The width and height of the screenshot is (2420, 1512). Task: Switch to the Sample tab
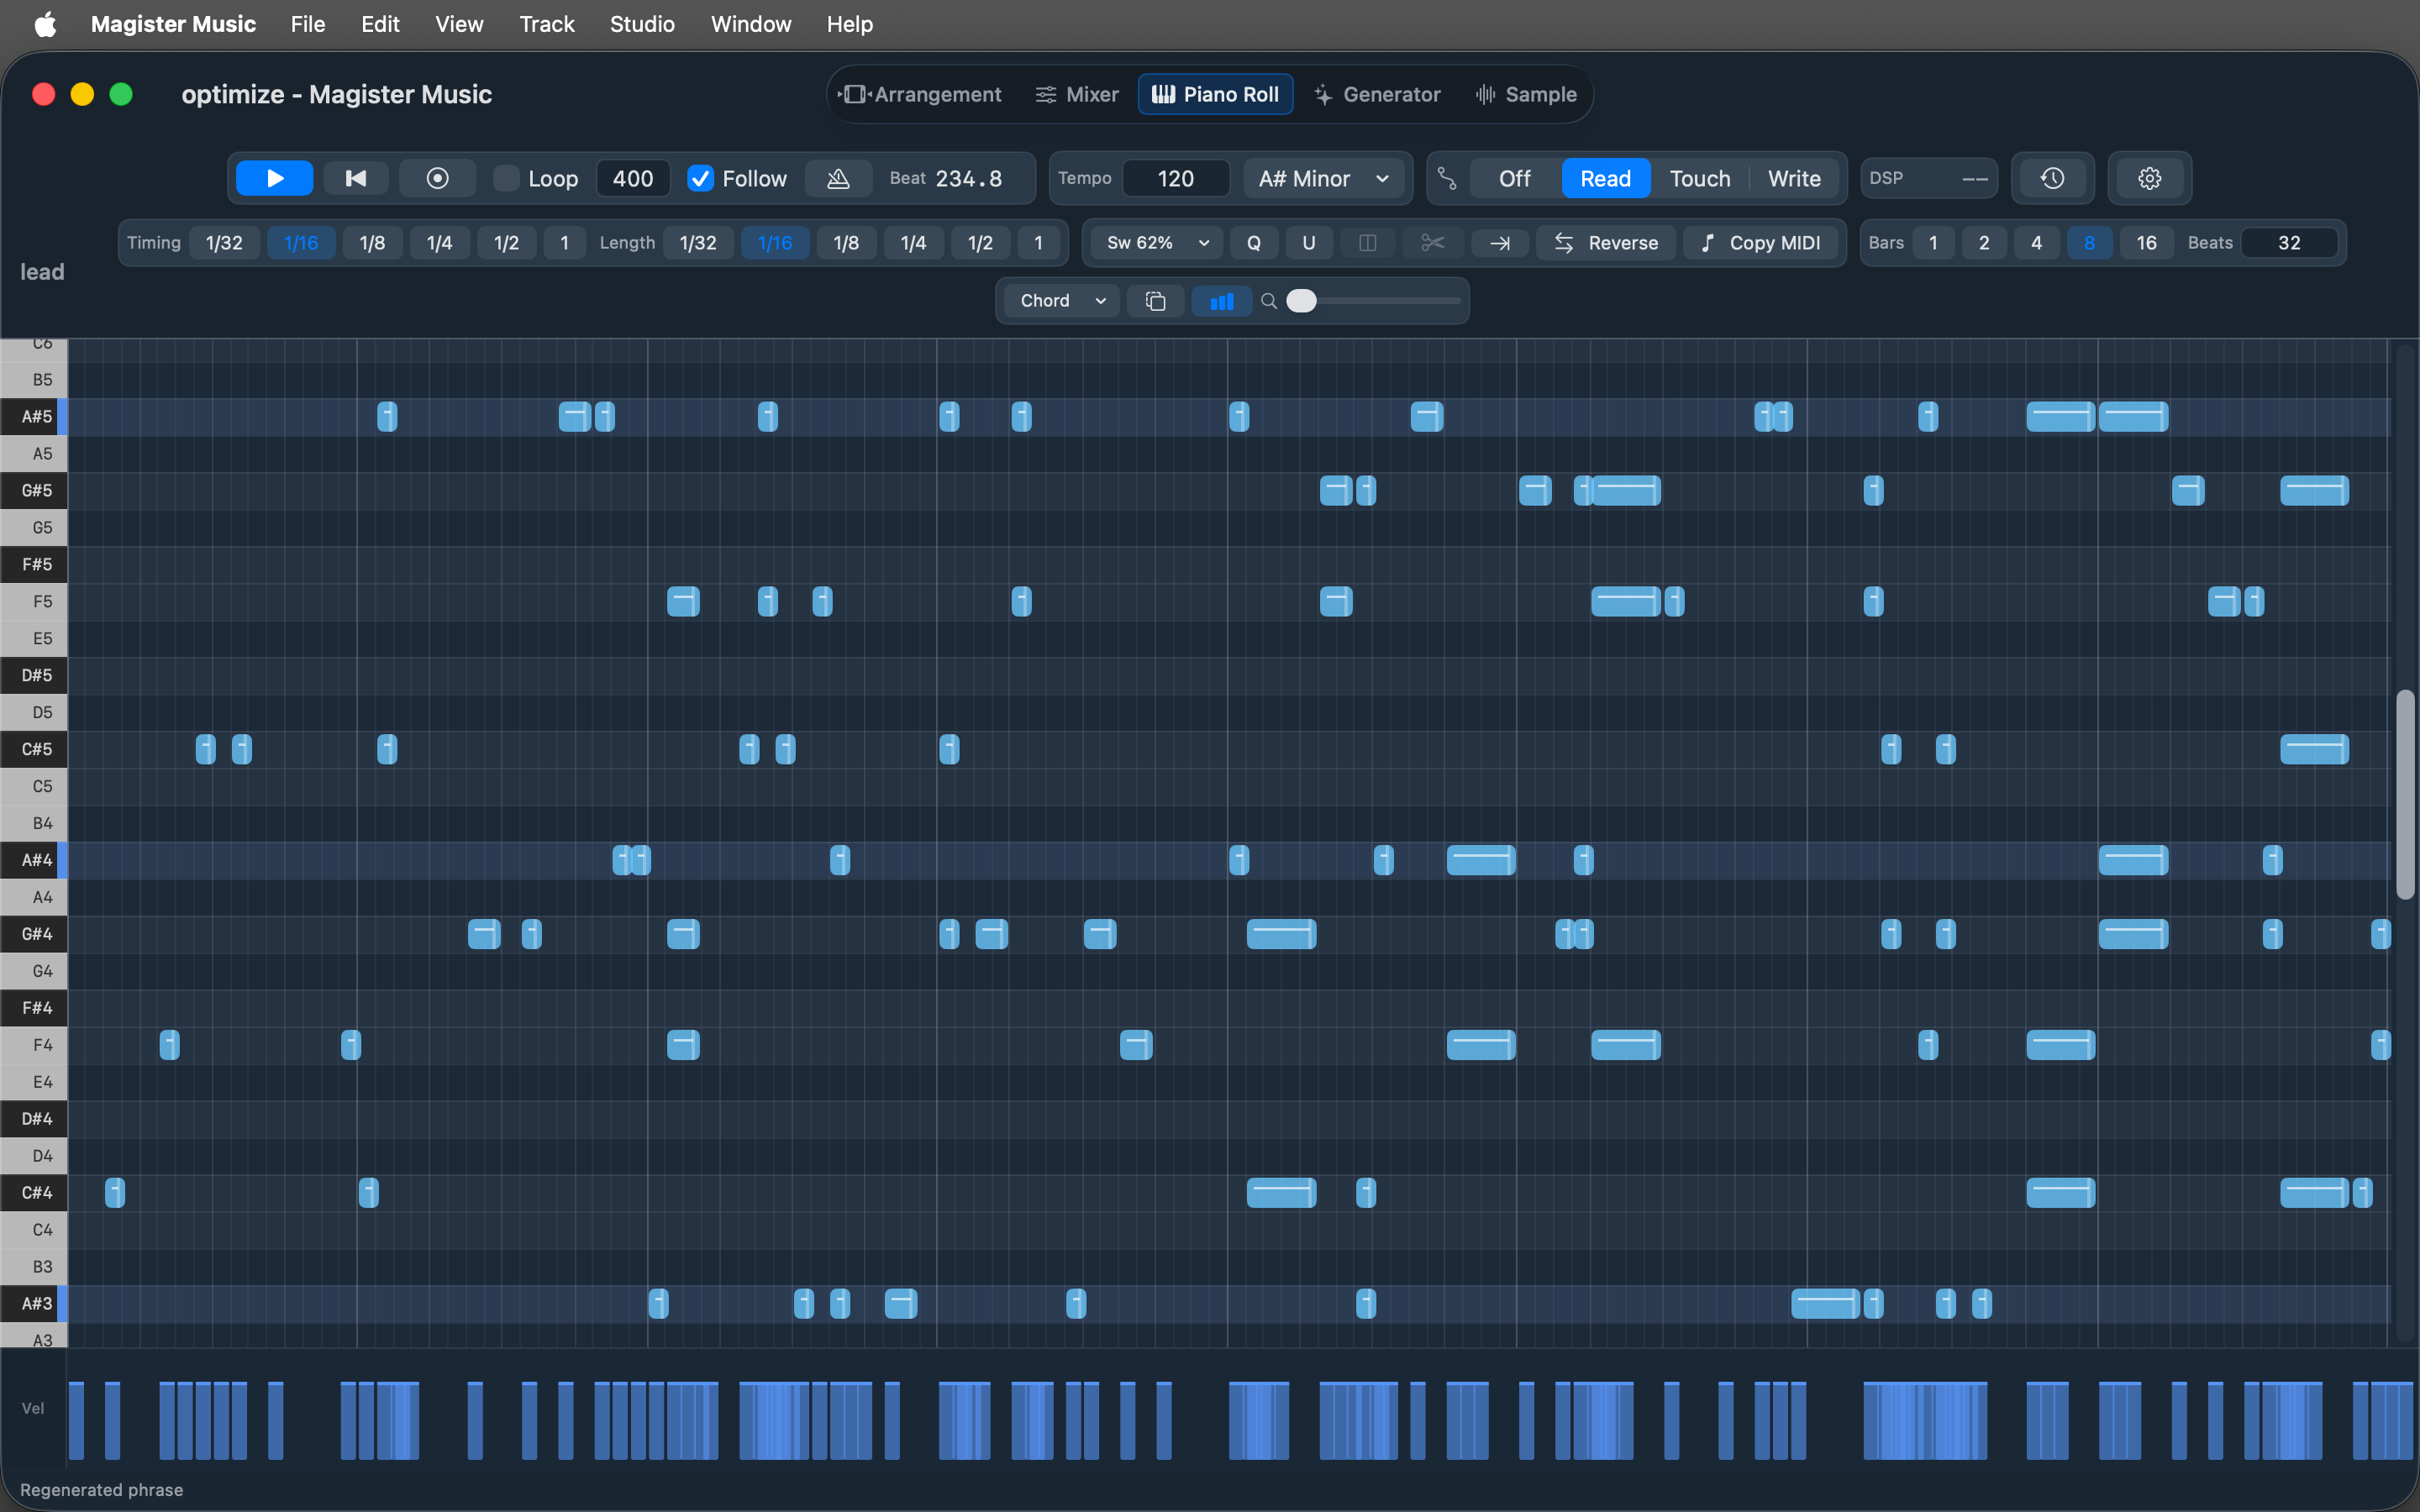tap(1526, 94)
